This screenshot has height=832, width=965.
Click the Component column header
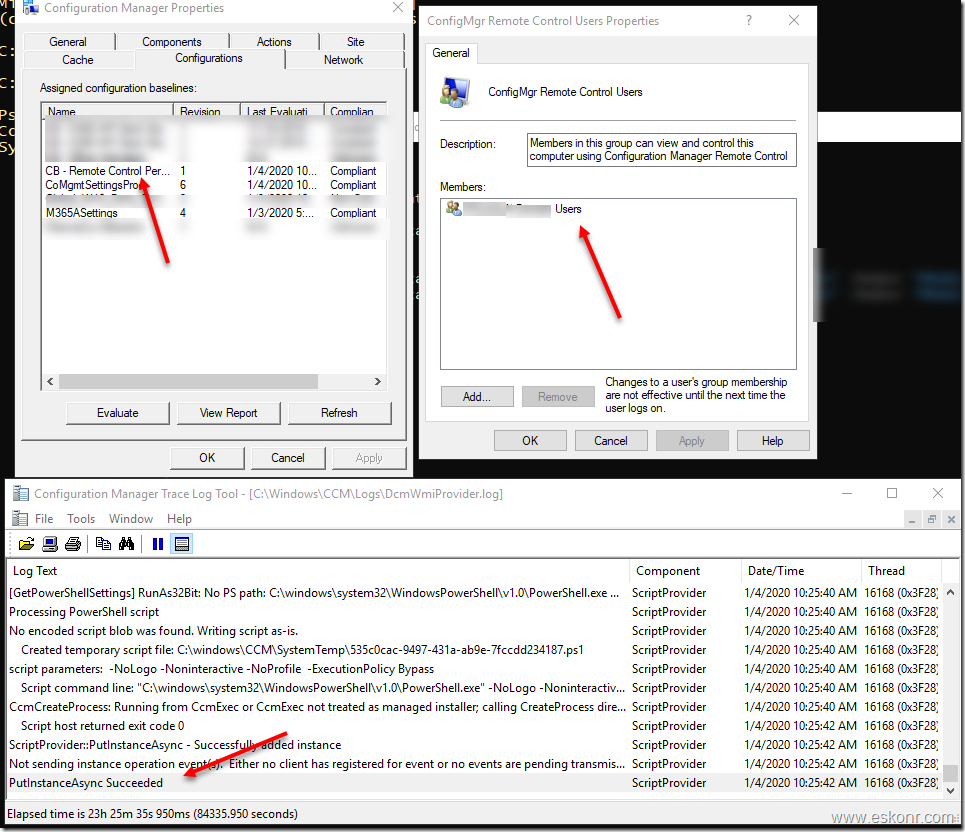(x=685, y=571)
